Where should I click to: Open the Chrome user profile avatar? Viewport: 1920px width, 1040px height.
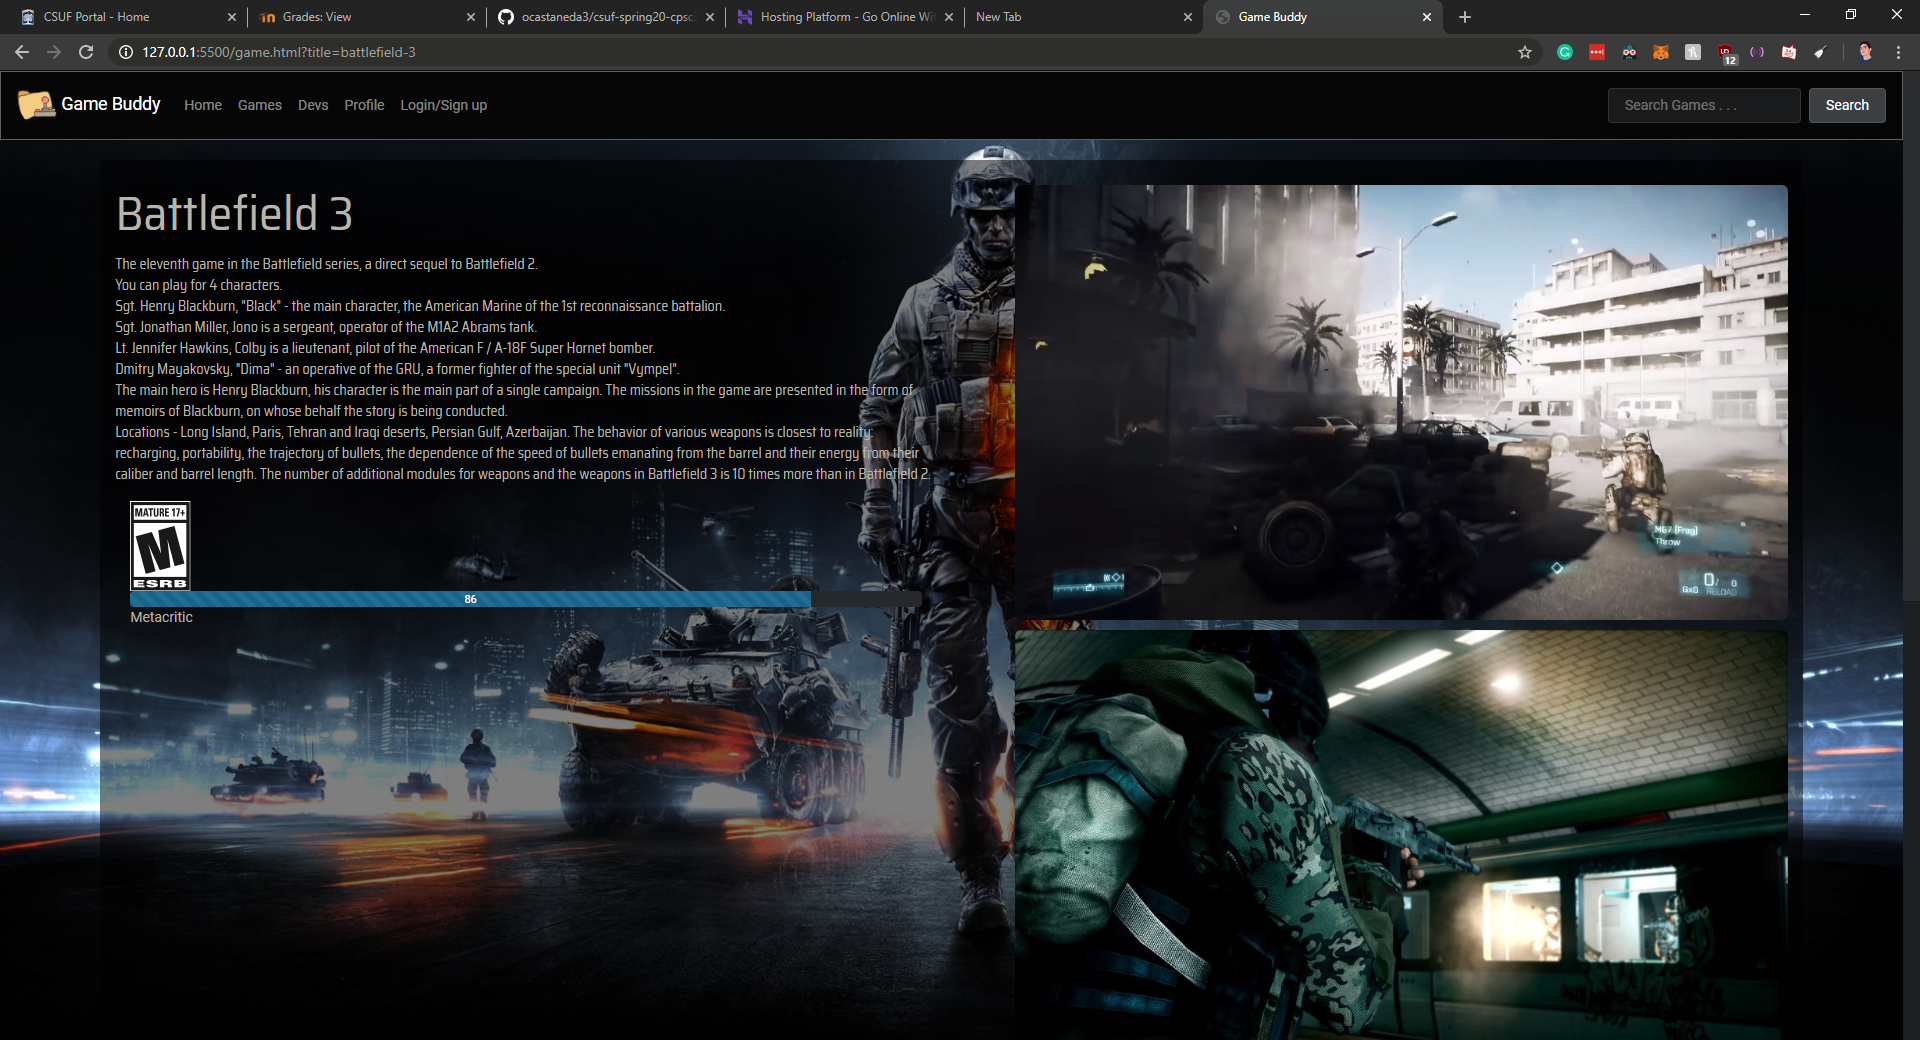point(1865,52)
